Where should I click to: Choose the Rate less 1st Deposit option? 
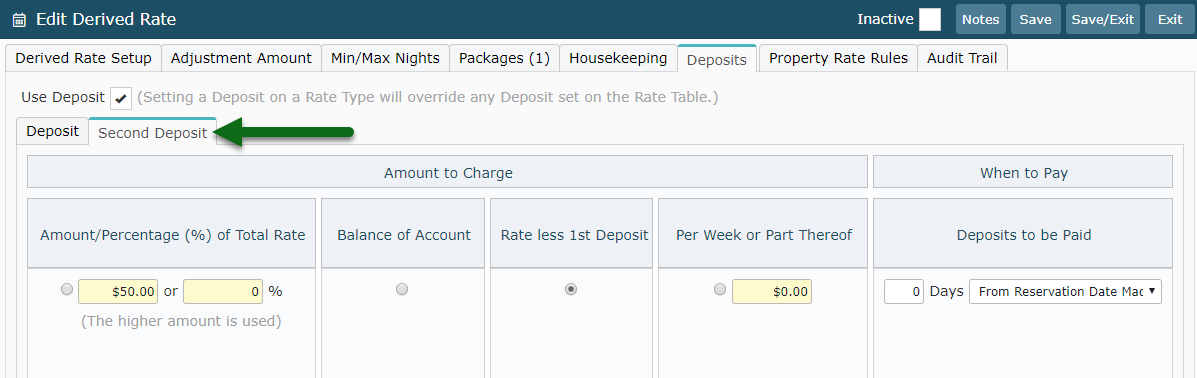tap(570, 289)
